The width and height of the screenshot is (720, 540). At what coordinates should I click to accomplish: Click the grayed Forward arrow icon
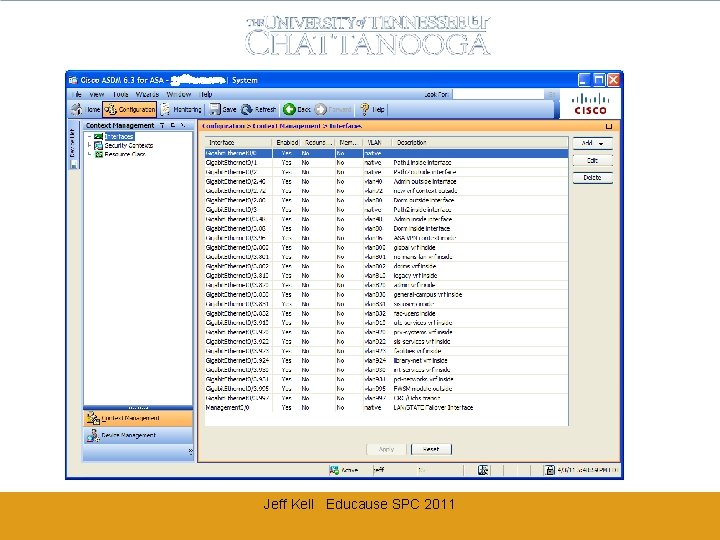(x=321, y=109)
